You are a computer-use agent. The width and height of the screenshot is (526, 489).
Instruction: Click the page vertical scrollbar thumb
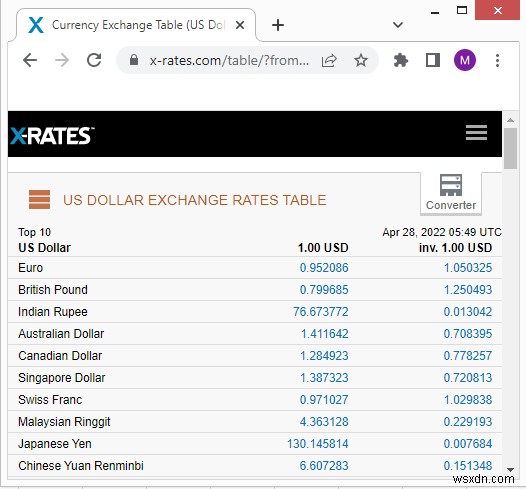click(x=510, y=149)
